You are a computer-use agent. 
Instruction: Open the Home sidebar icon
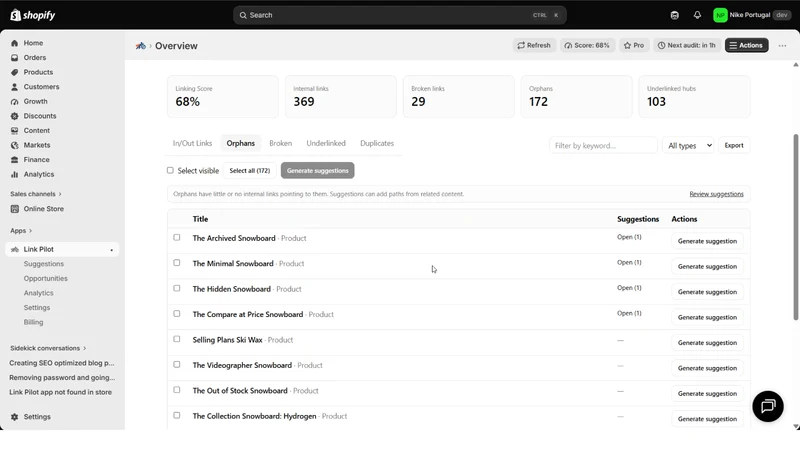(14, 43)
